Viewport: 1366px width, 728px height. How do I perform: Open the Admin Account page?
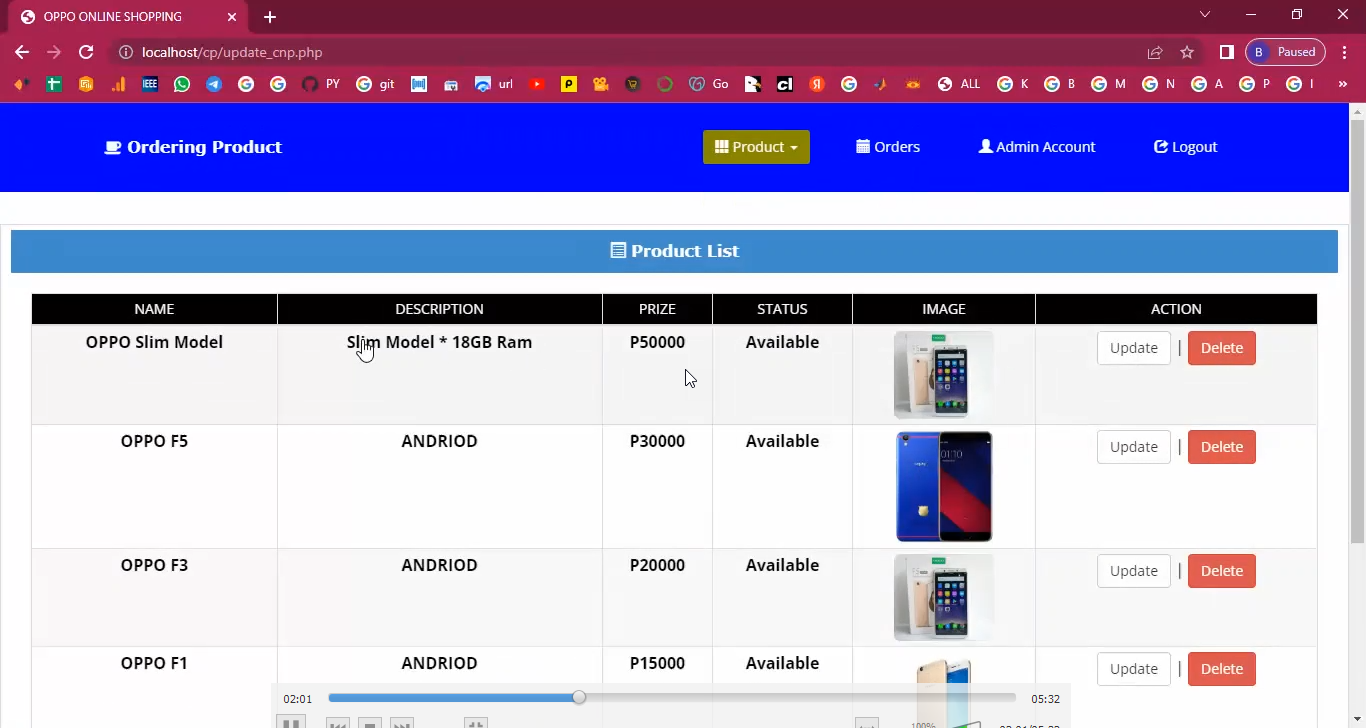(x=1036, y=147)
